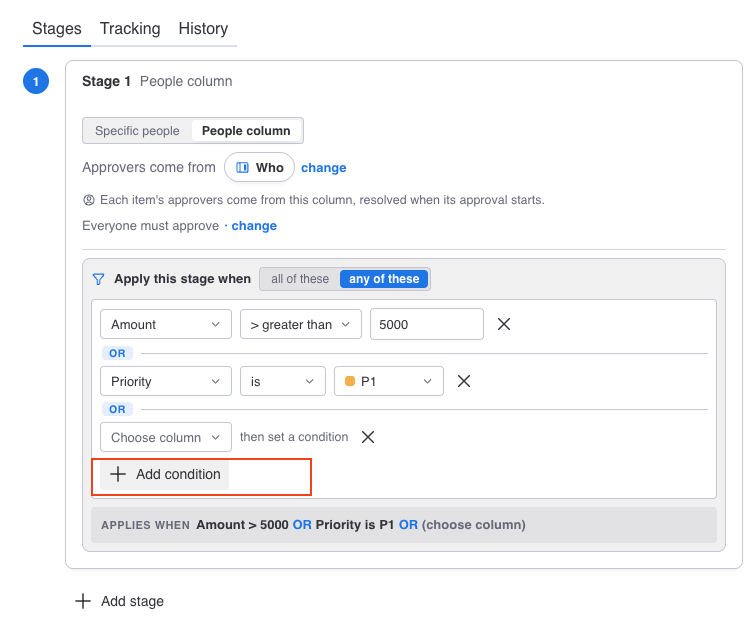The height and width of the screenshot is (638, 748).
Task: Click the column icon in Who chip
Action: point(242,167)
